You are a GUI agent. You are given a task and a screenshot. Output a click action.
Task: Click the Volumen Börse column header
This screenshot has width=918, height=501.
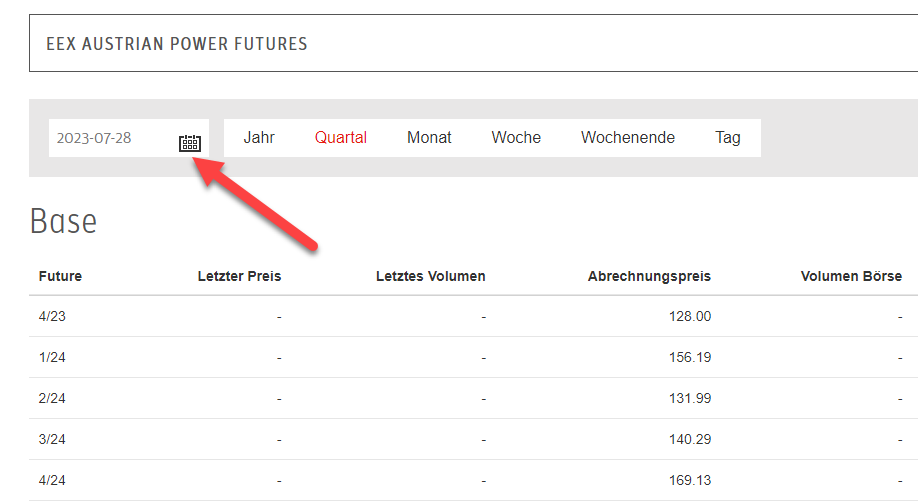click(851, 276)
